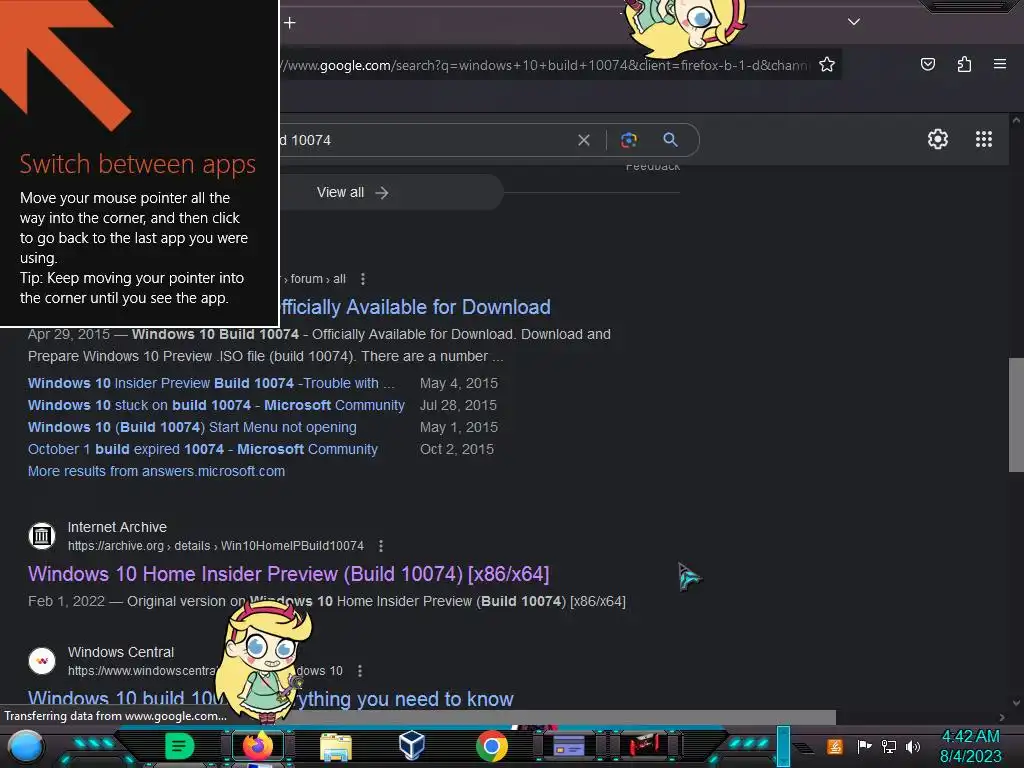Click inside the Google search field
This screenshot has width=1024, height=768.
(x=424, y=140)
